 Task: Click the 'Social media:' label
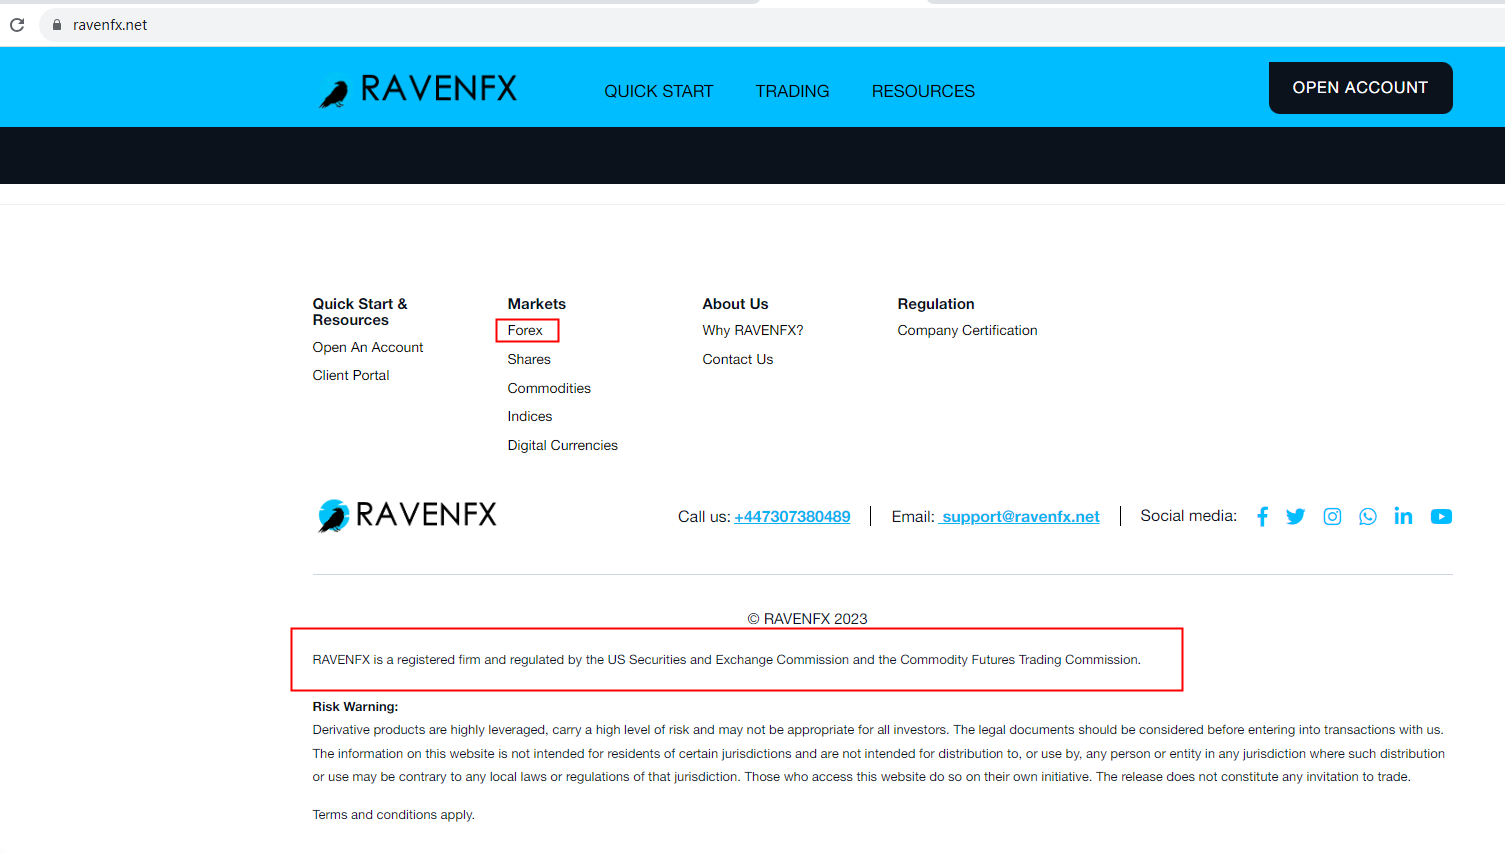click(x=1189, y=516)
